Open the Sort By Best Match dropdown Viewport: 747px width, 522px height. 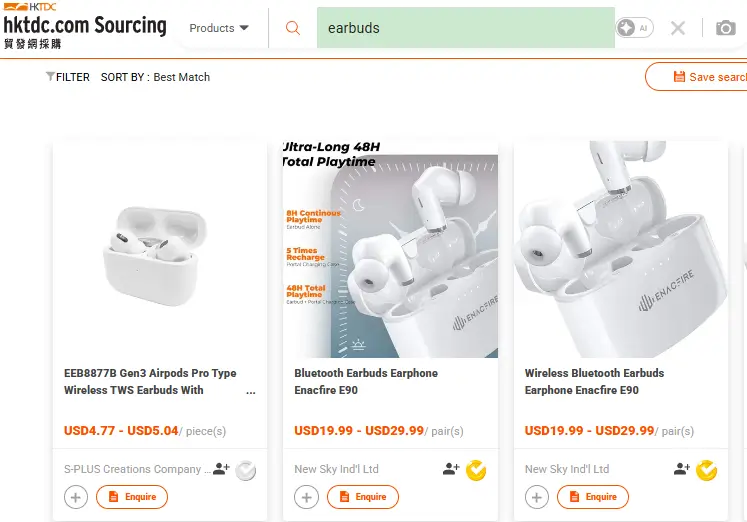coord(181,77)
